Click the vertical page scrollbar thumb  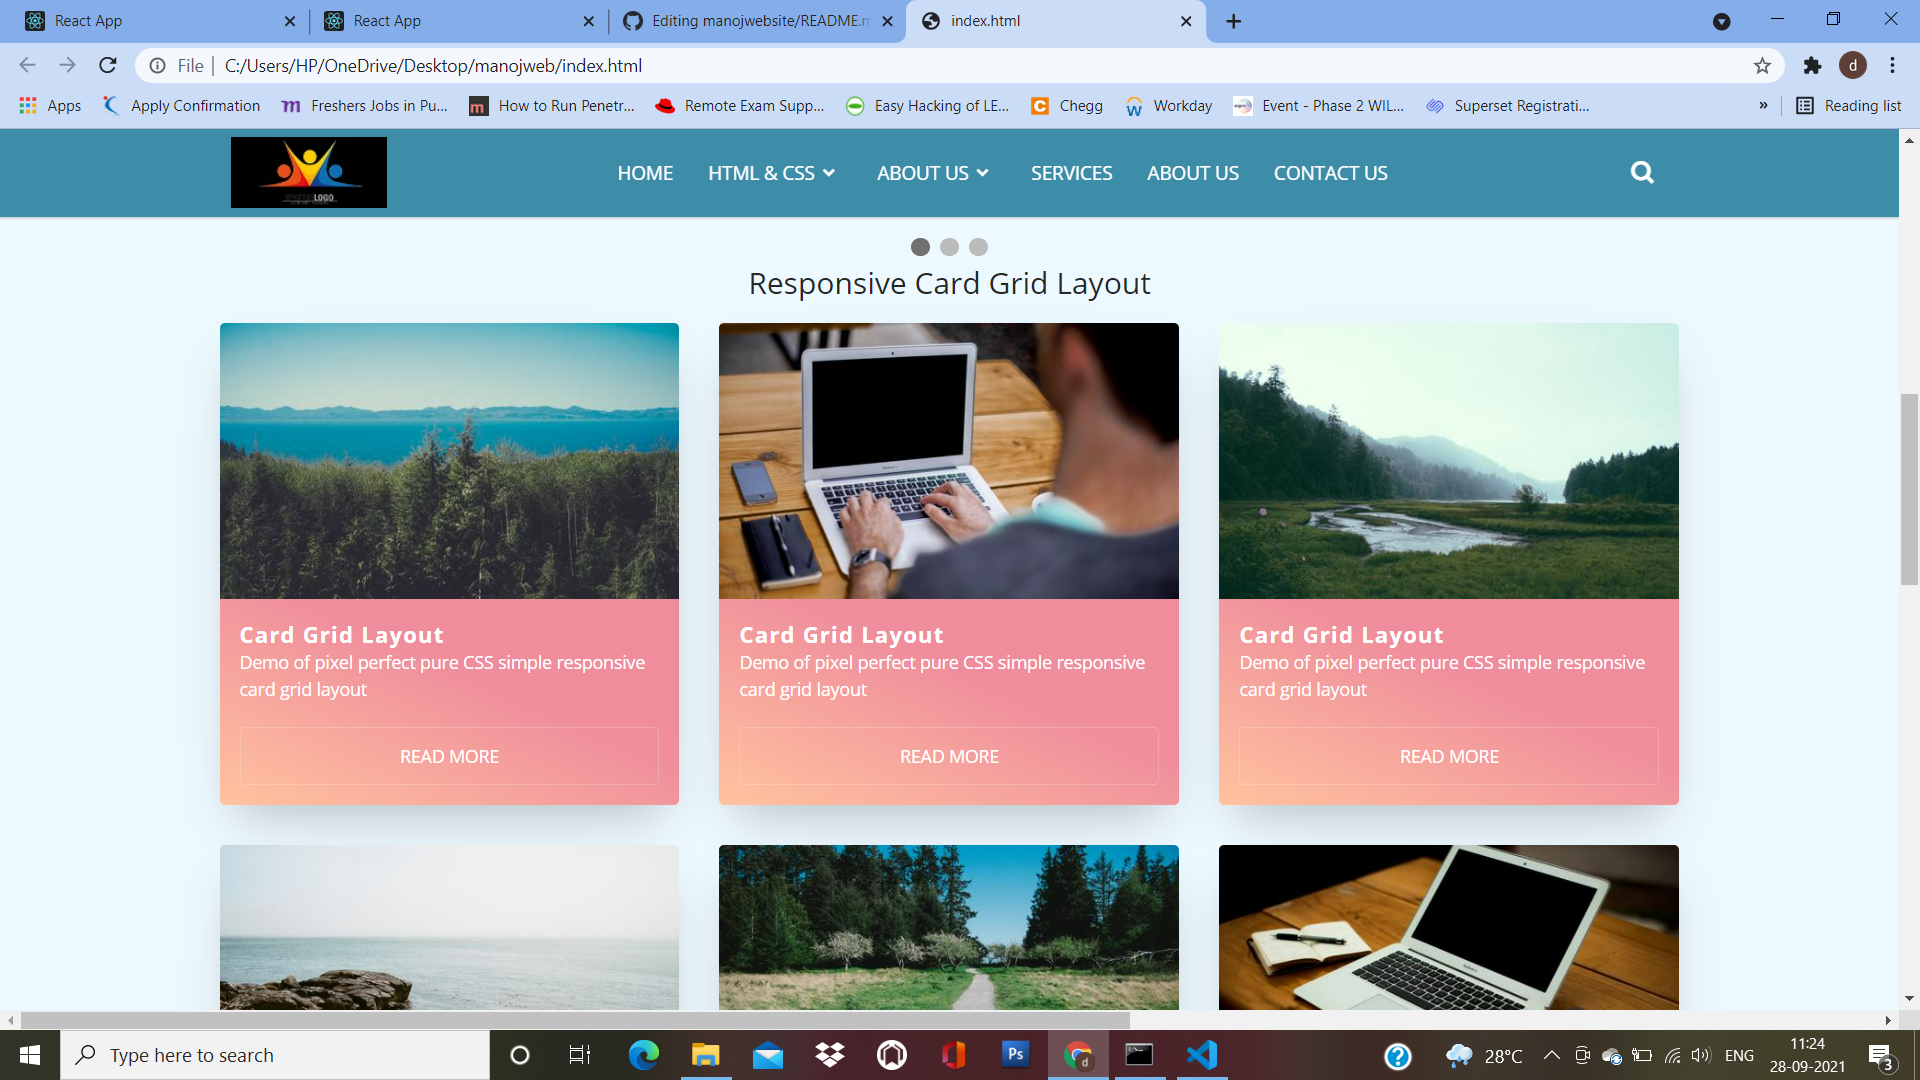pyautogui.click(x=1909, y=490)
